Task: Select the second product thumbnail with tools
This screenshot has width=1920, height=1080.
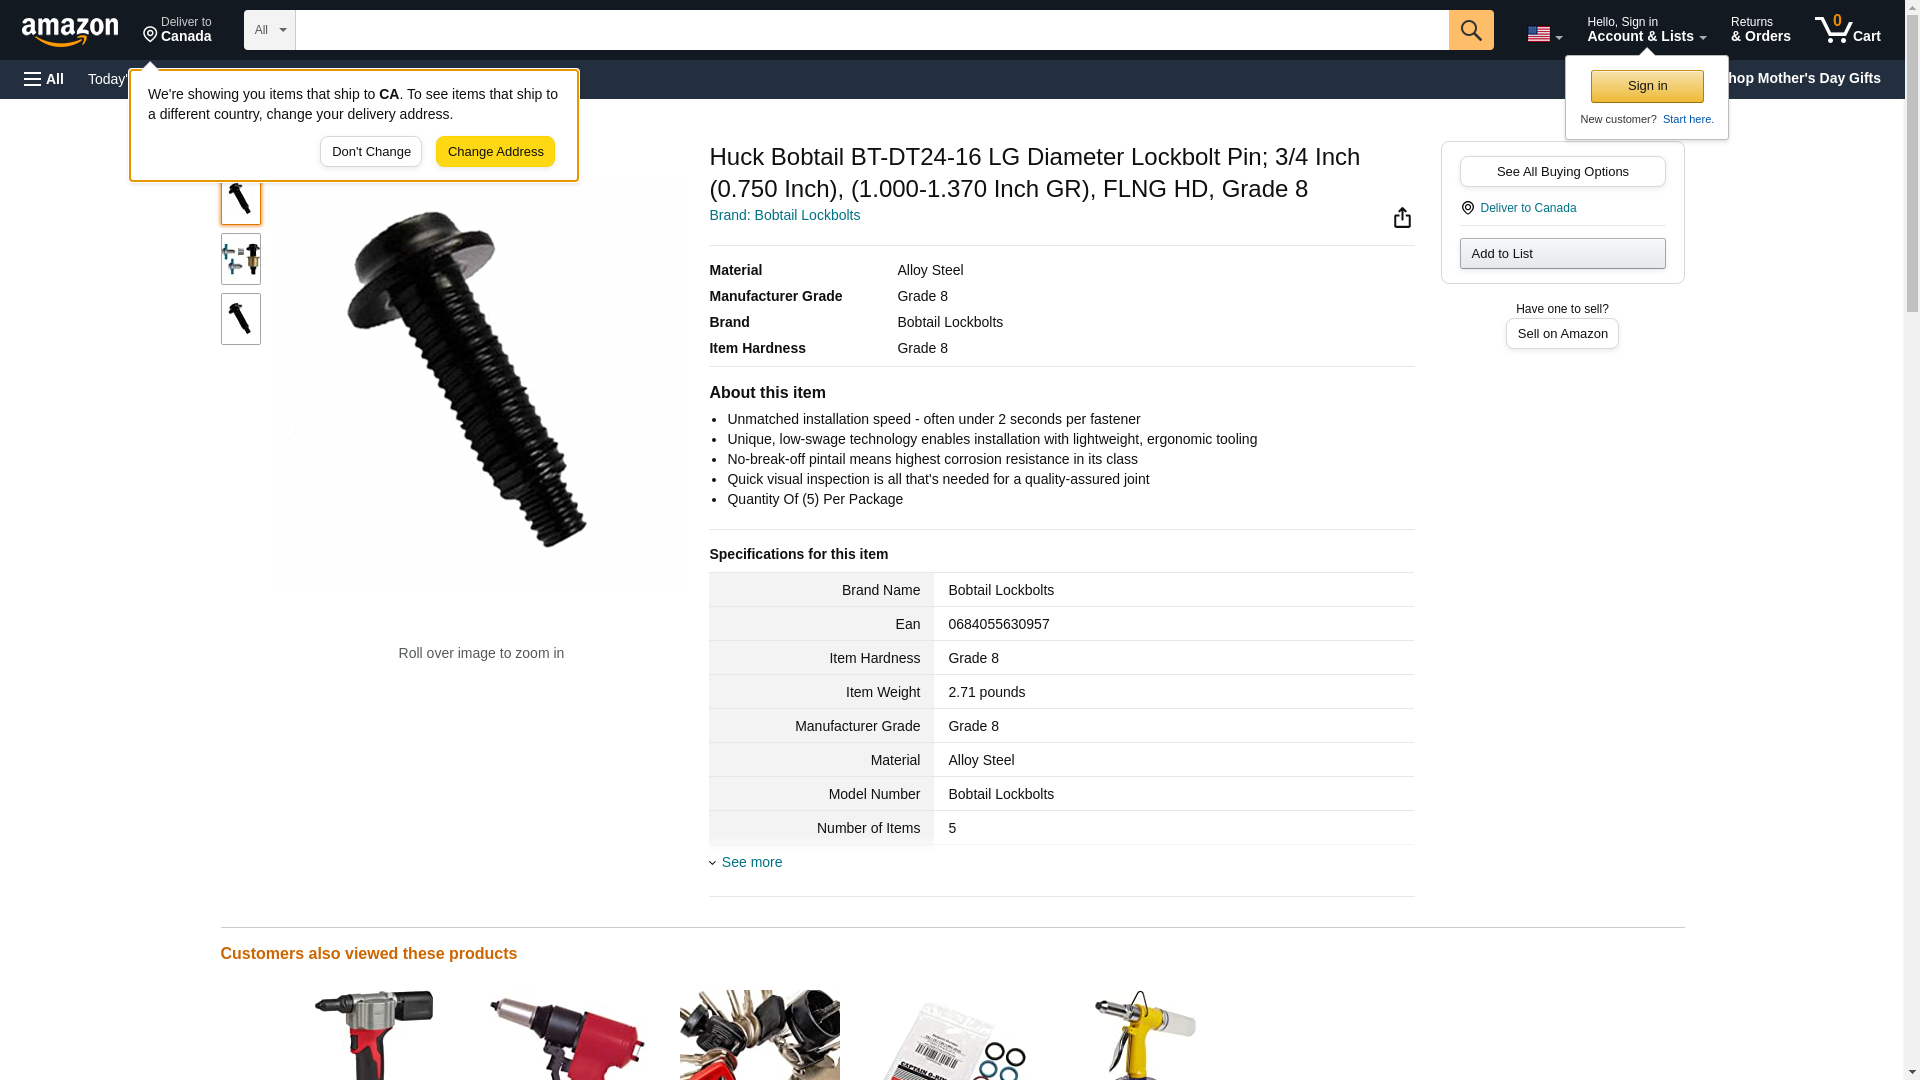Action: [241, 259]
